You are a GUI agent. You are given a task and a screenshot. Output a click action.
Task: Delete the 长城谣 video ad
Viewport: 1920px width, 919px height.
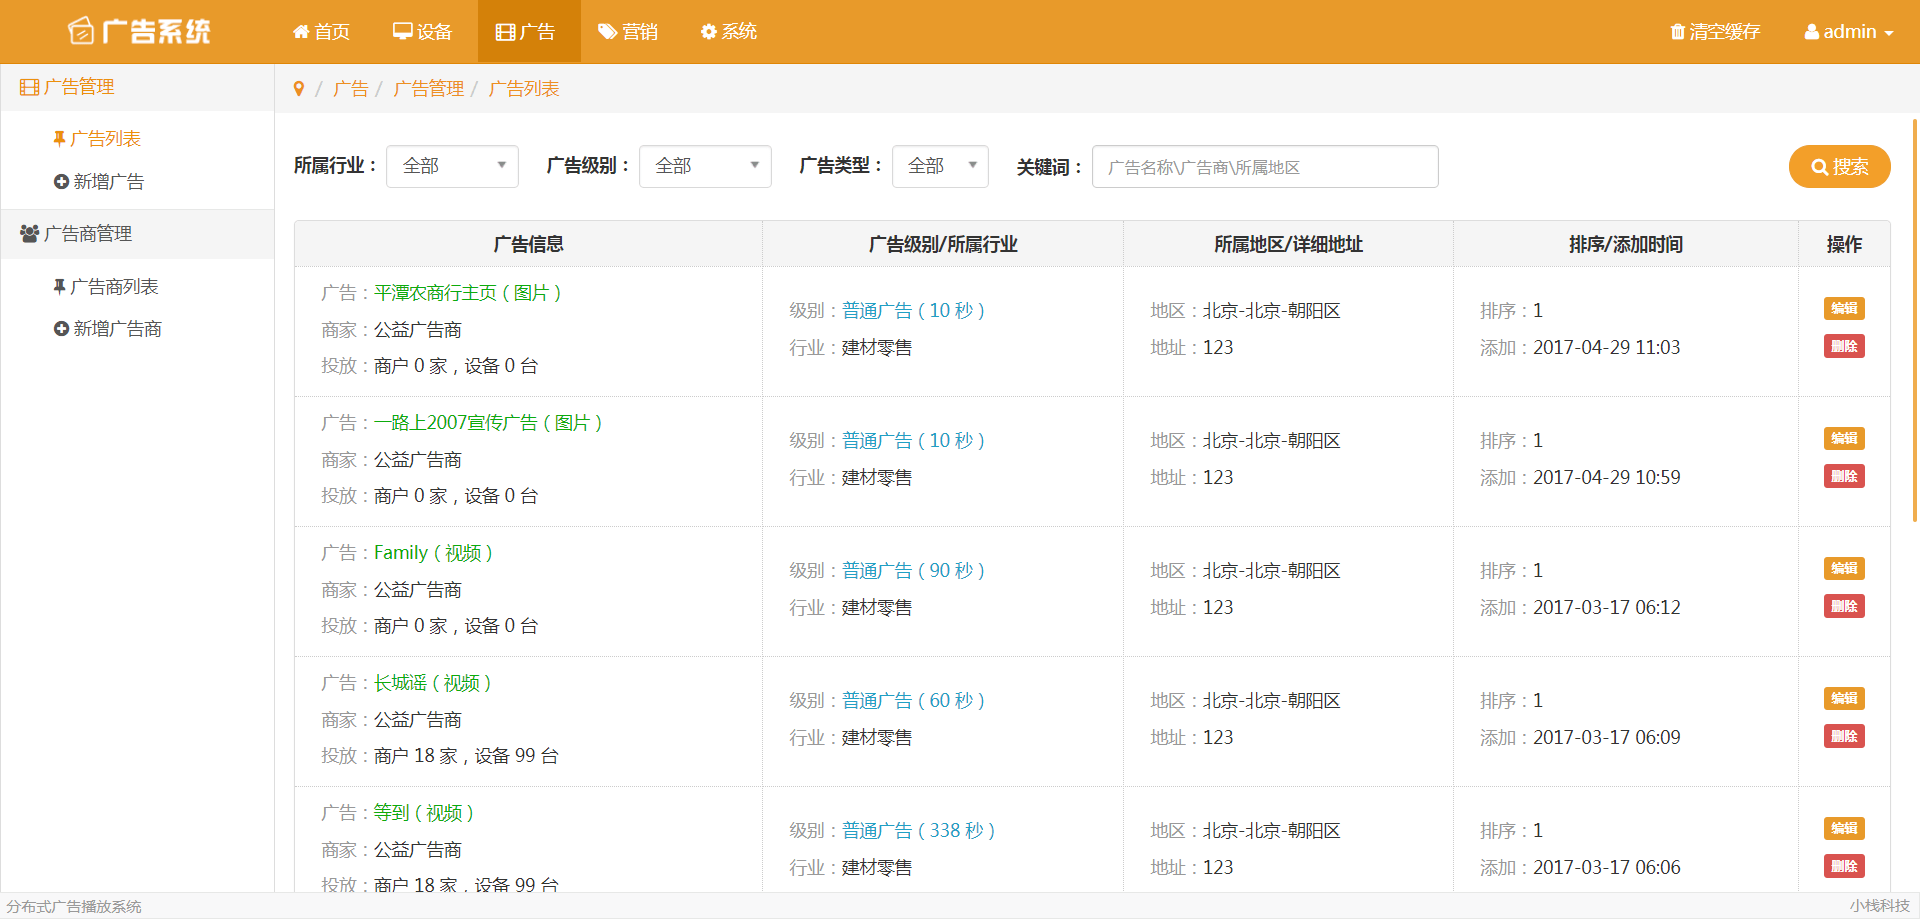[1844, 737]
